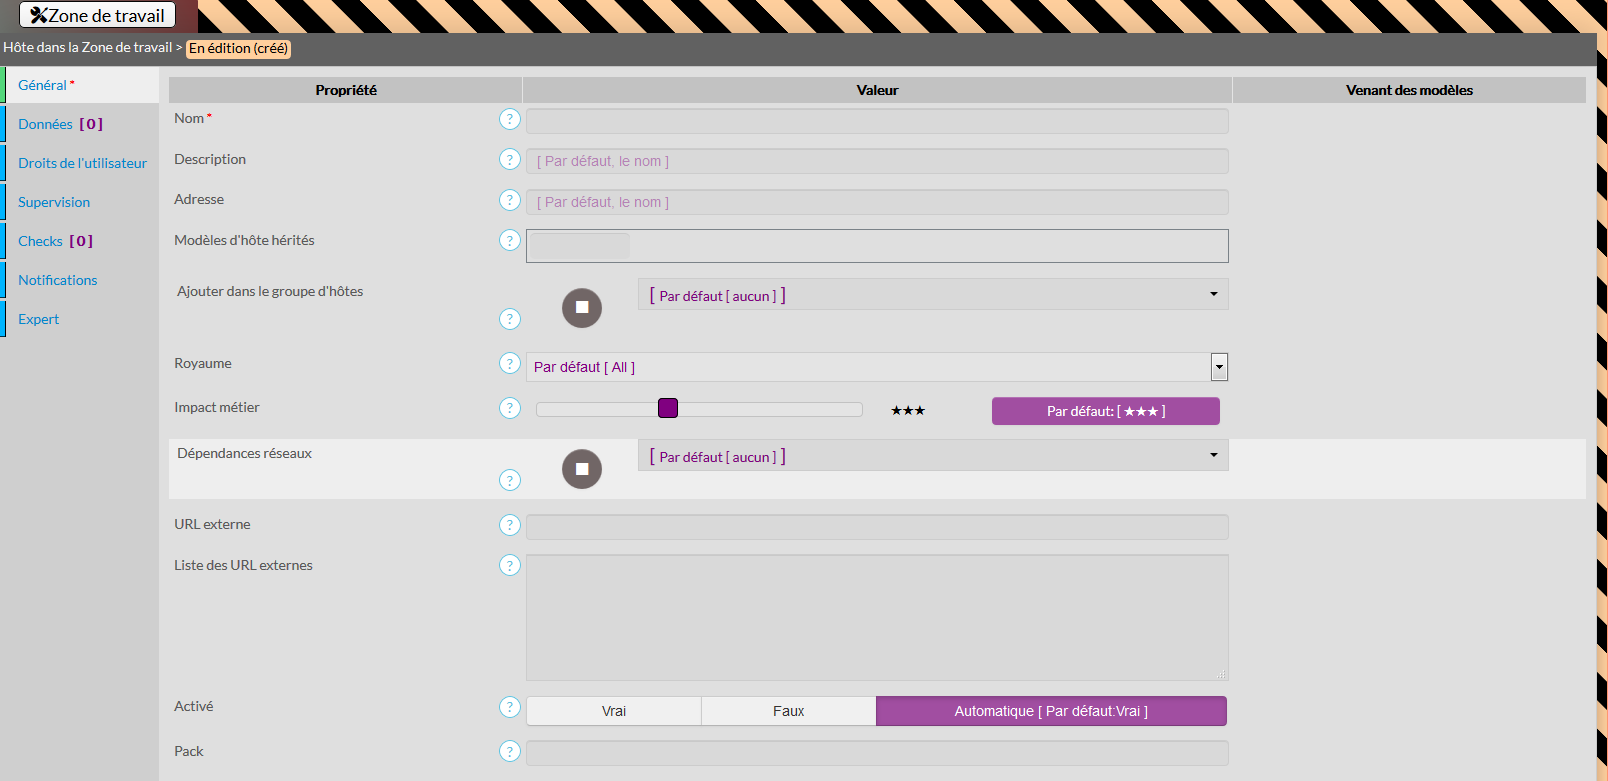
Task: Reset Impact métier with Par défaut button
Action: [1105, 411]
